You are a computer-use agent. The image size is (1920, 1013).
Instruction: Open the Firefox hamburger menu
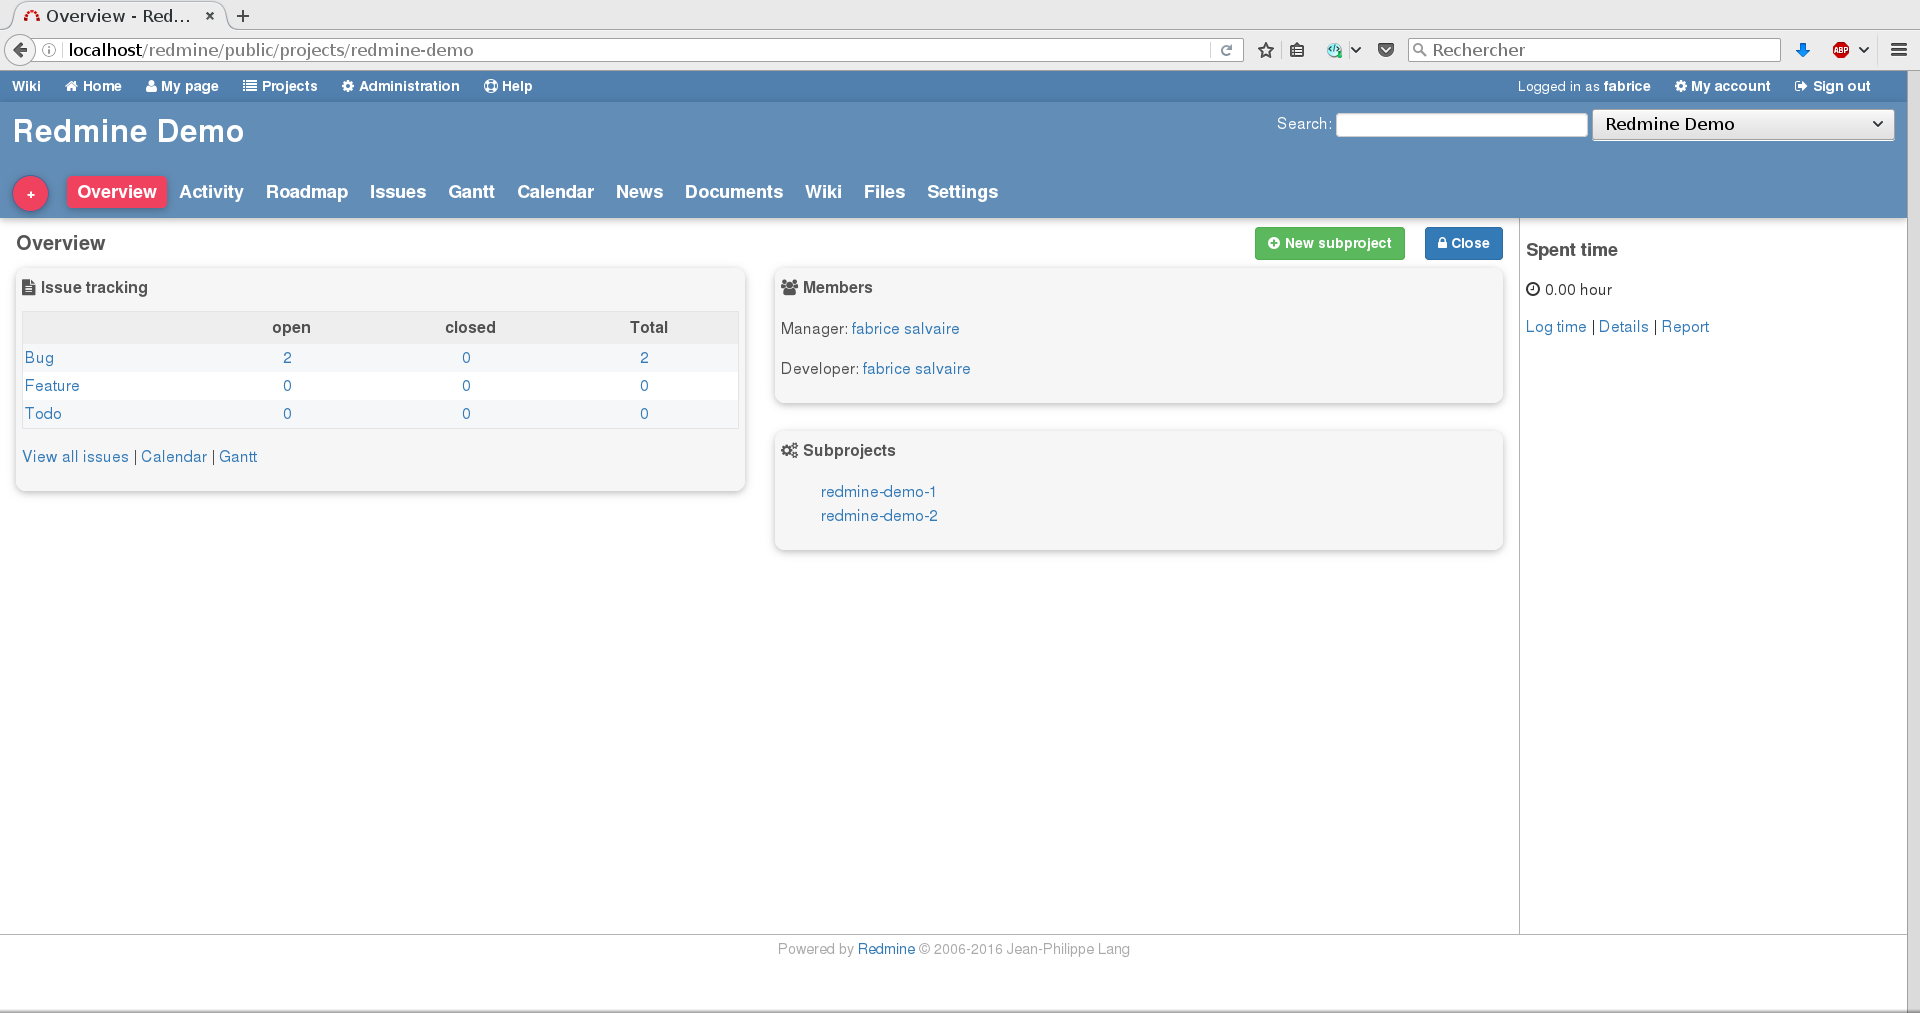pyautogui.click(x=1899, y=49)
